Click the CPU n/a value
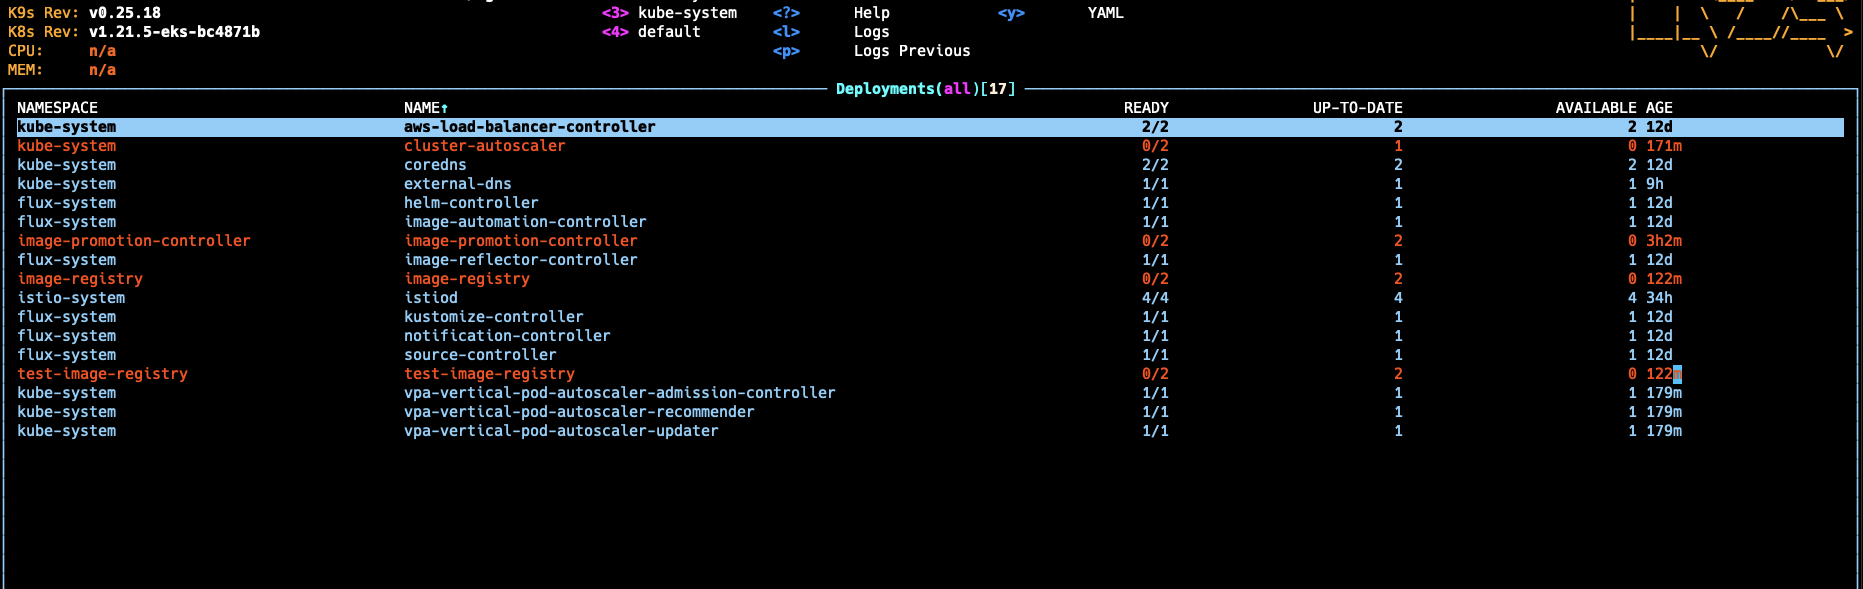This screenshot has height=589, width=1863. [102, 51]
